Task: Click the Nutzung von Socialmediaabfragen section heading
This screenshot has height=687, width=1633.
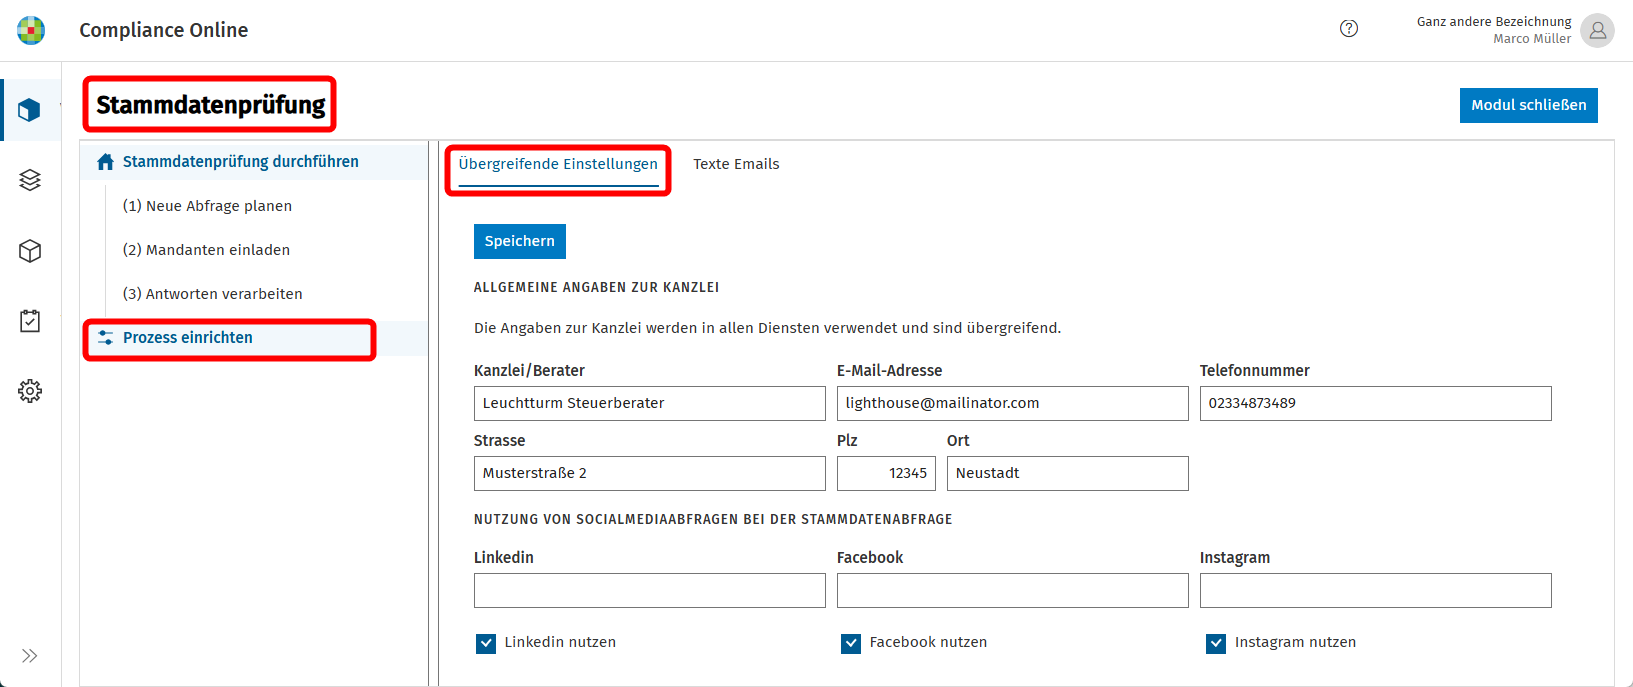Action: coord(713,519)
